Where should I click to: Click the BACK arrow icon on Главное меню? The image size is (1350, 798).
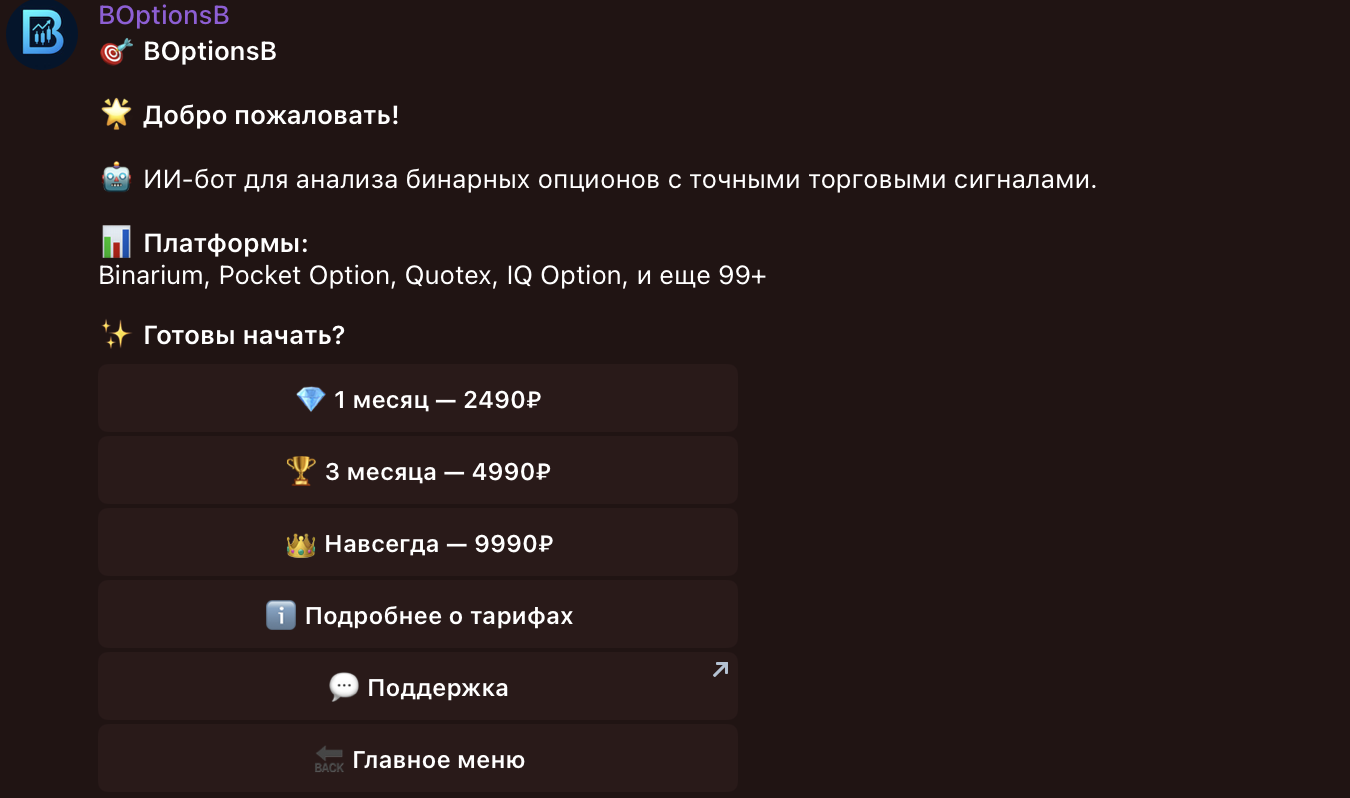point(328,758)
